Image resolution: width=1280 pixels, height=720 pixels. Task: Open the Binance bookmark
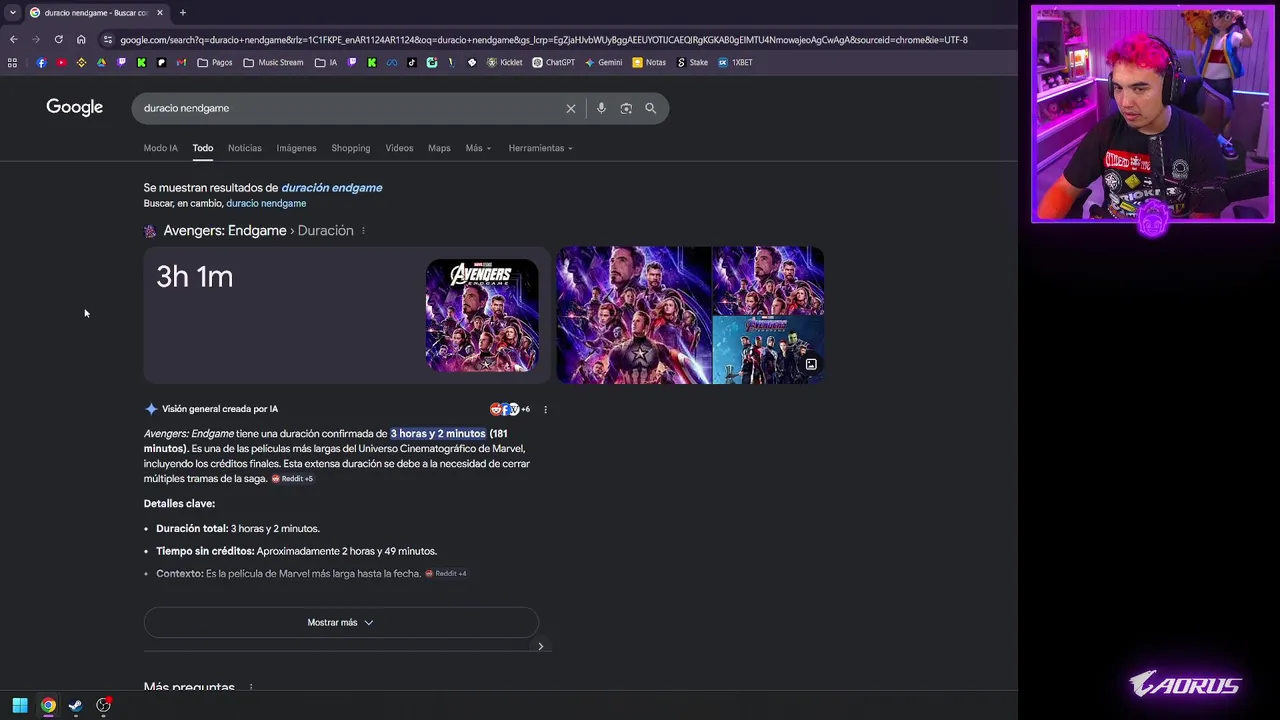(x=81, y=62)
